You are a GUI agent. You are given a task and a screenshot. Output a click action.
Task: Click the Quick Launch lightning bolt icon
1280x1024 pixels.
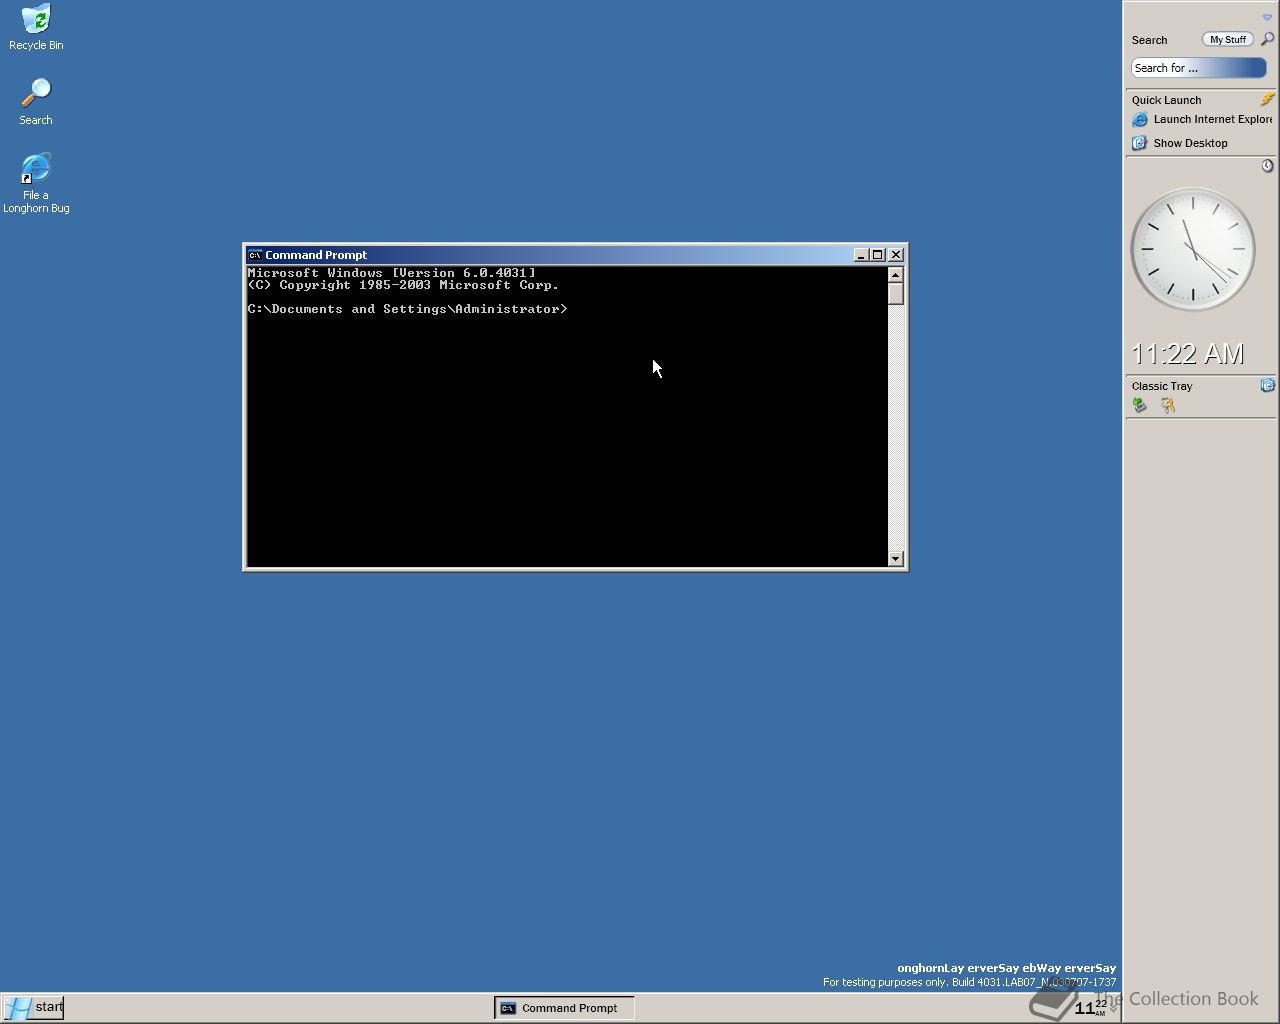[x=1267, y=99]
